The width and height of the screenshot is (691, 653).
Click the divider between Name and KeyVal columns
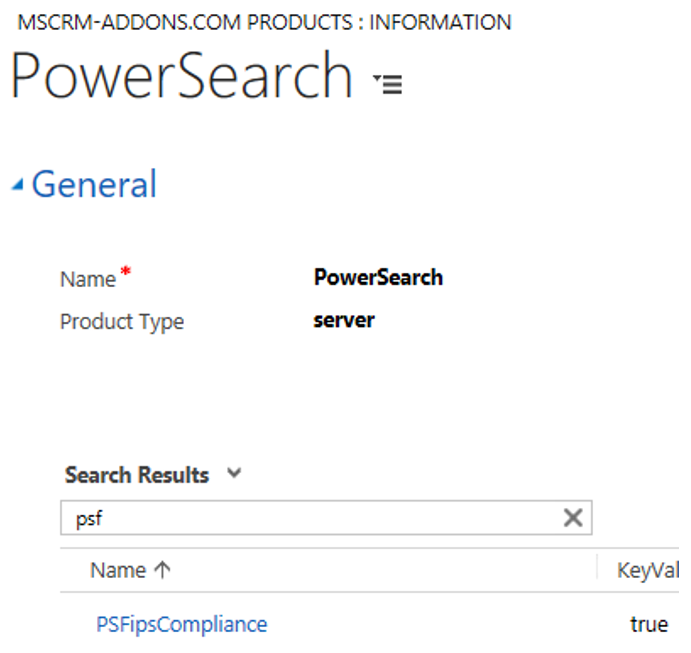[x=597, y=568]
